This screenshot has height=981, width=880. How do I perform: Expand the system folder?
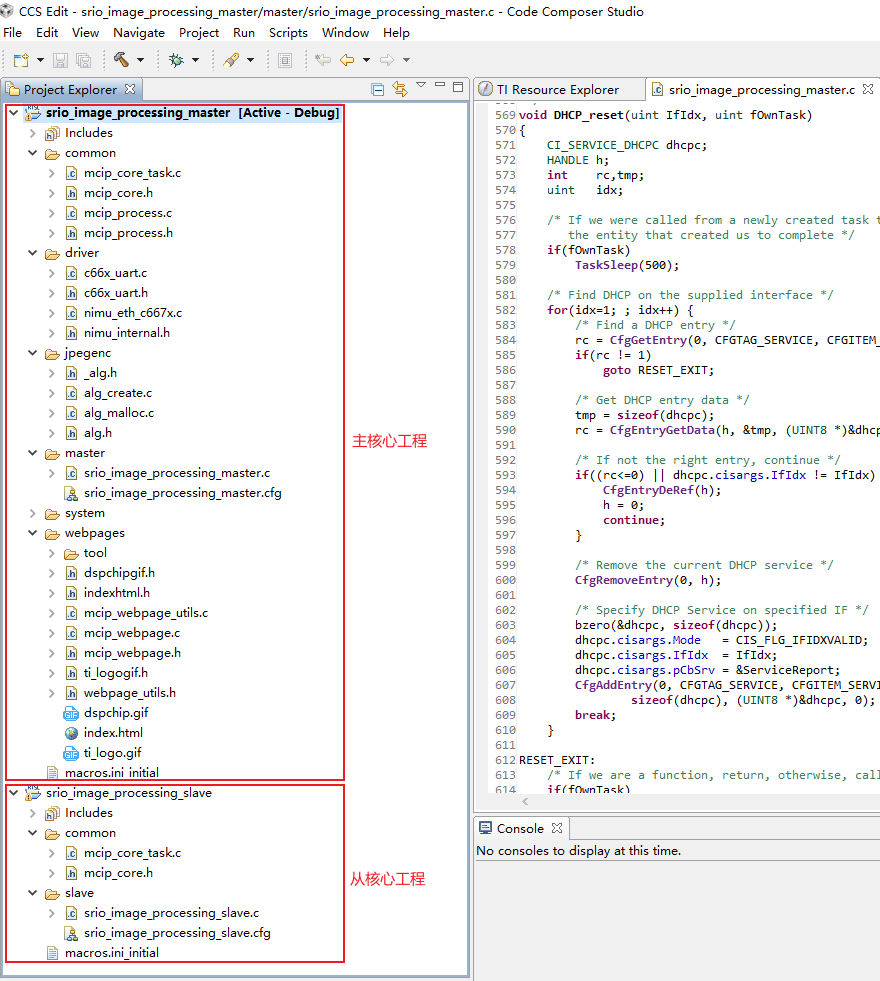coord(33,513)
